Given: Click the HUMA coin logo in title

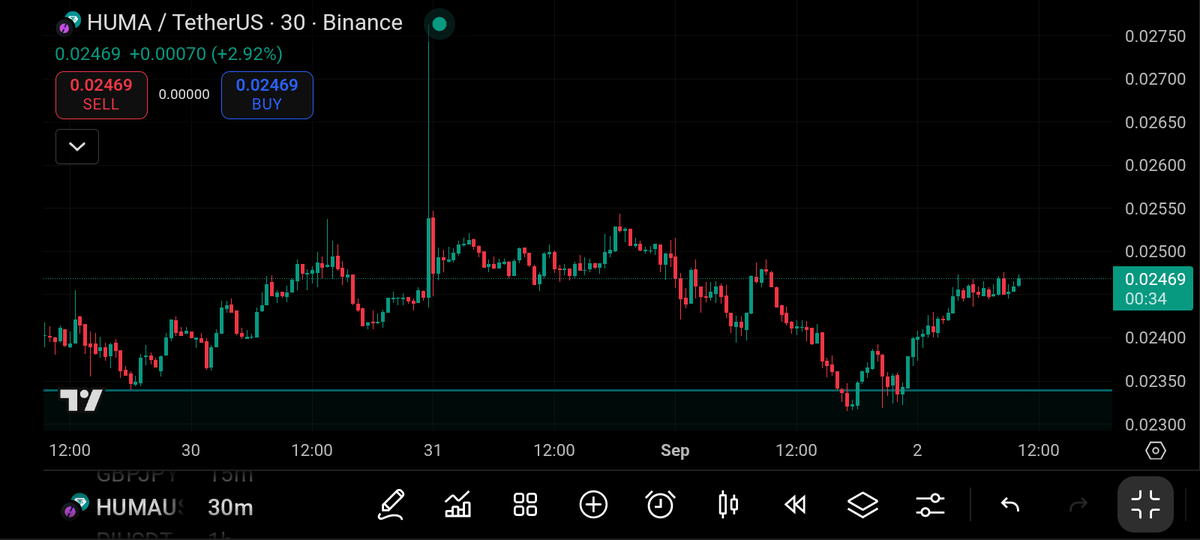Looking at the screenshot, I should coord(69,23).
